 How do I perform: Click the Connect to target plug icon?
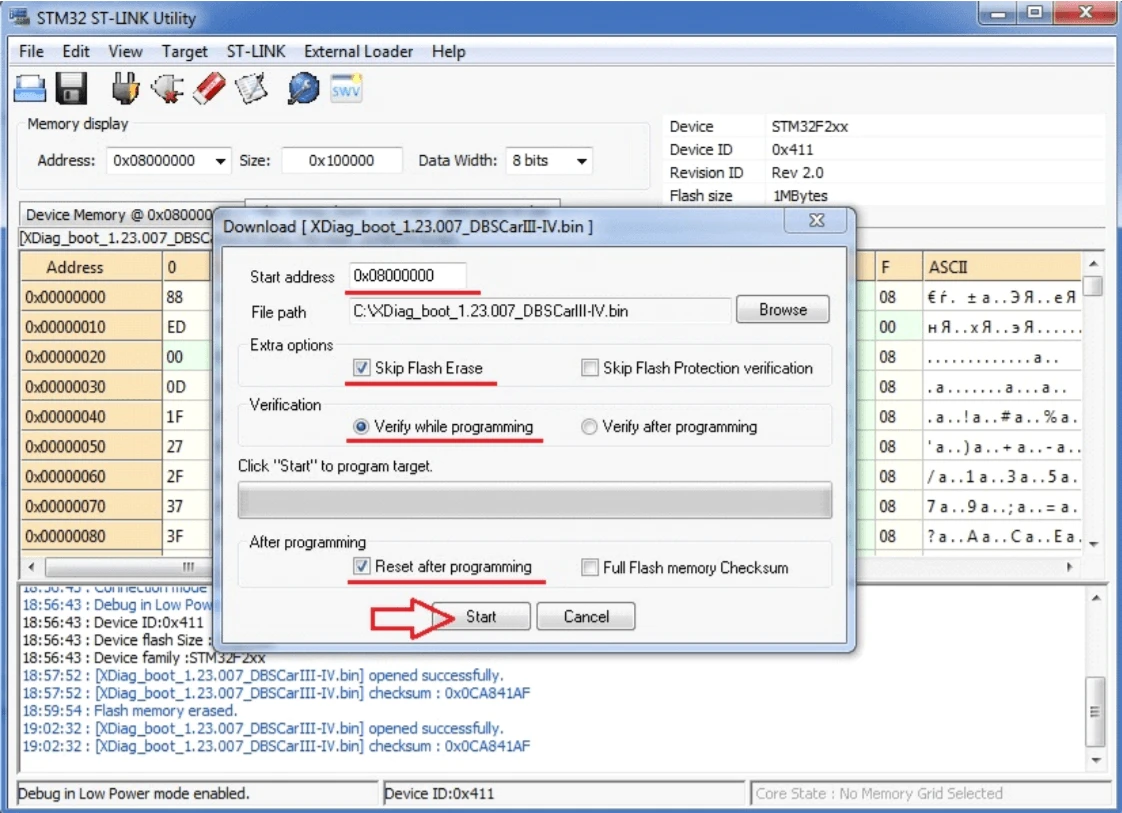pyautogui.click(x=125, y=89)
